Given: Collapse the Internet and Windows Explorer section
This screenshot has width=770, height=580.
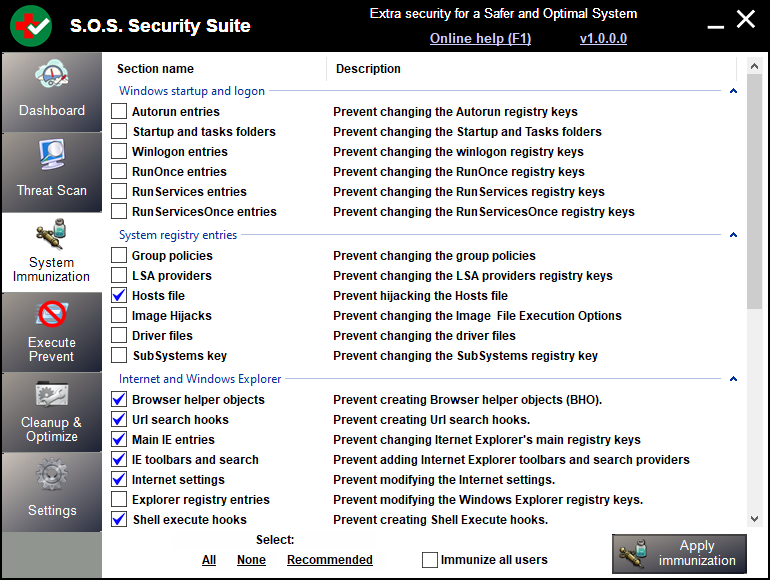Looking at the screenshot, I should pos(733,379).
